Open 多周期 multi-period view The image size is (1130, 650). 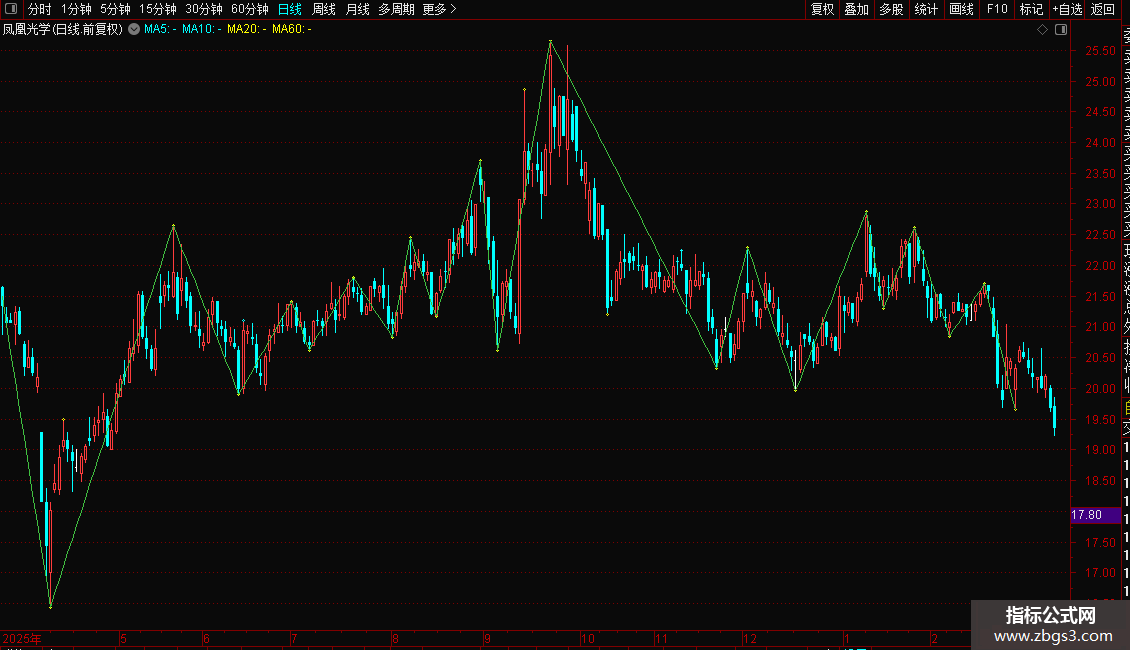[x=396, y=9]
